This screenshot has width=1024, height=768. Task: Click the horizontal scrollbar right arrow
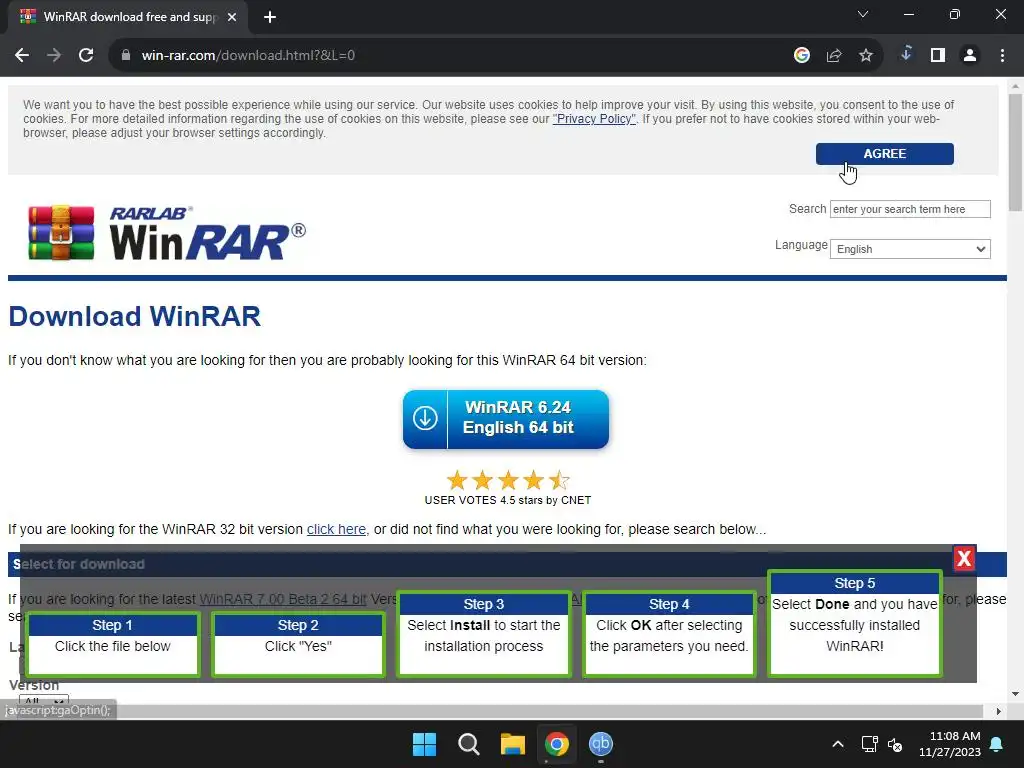tap(999, 711)
